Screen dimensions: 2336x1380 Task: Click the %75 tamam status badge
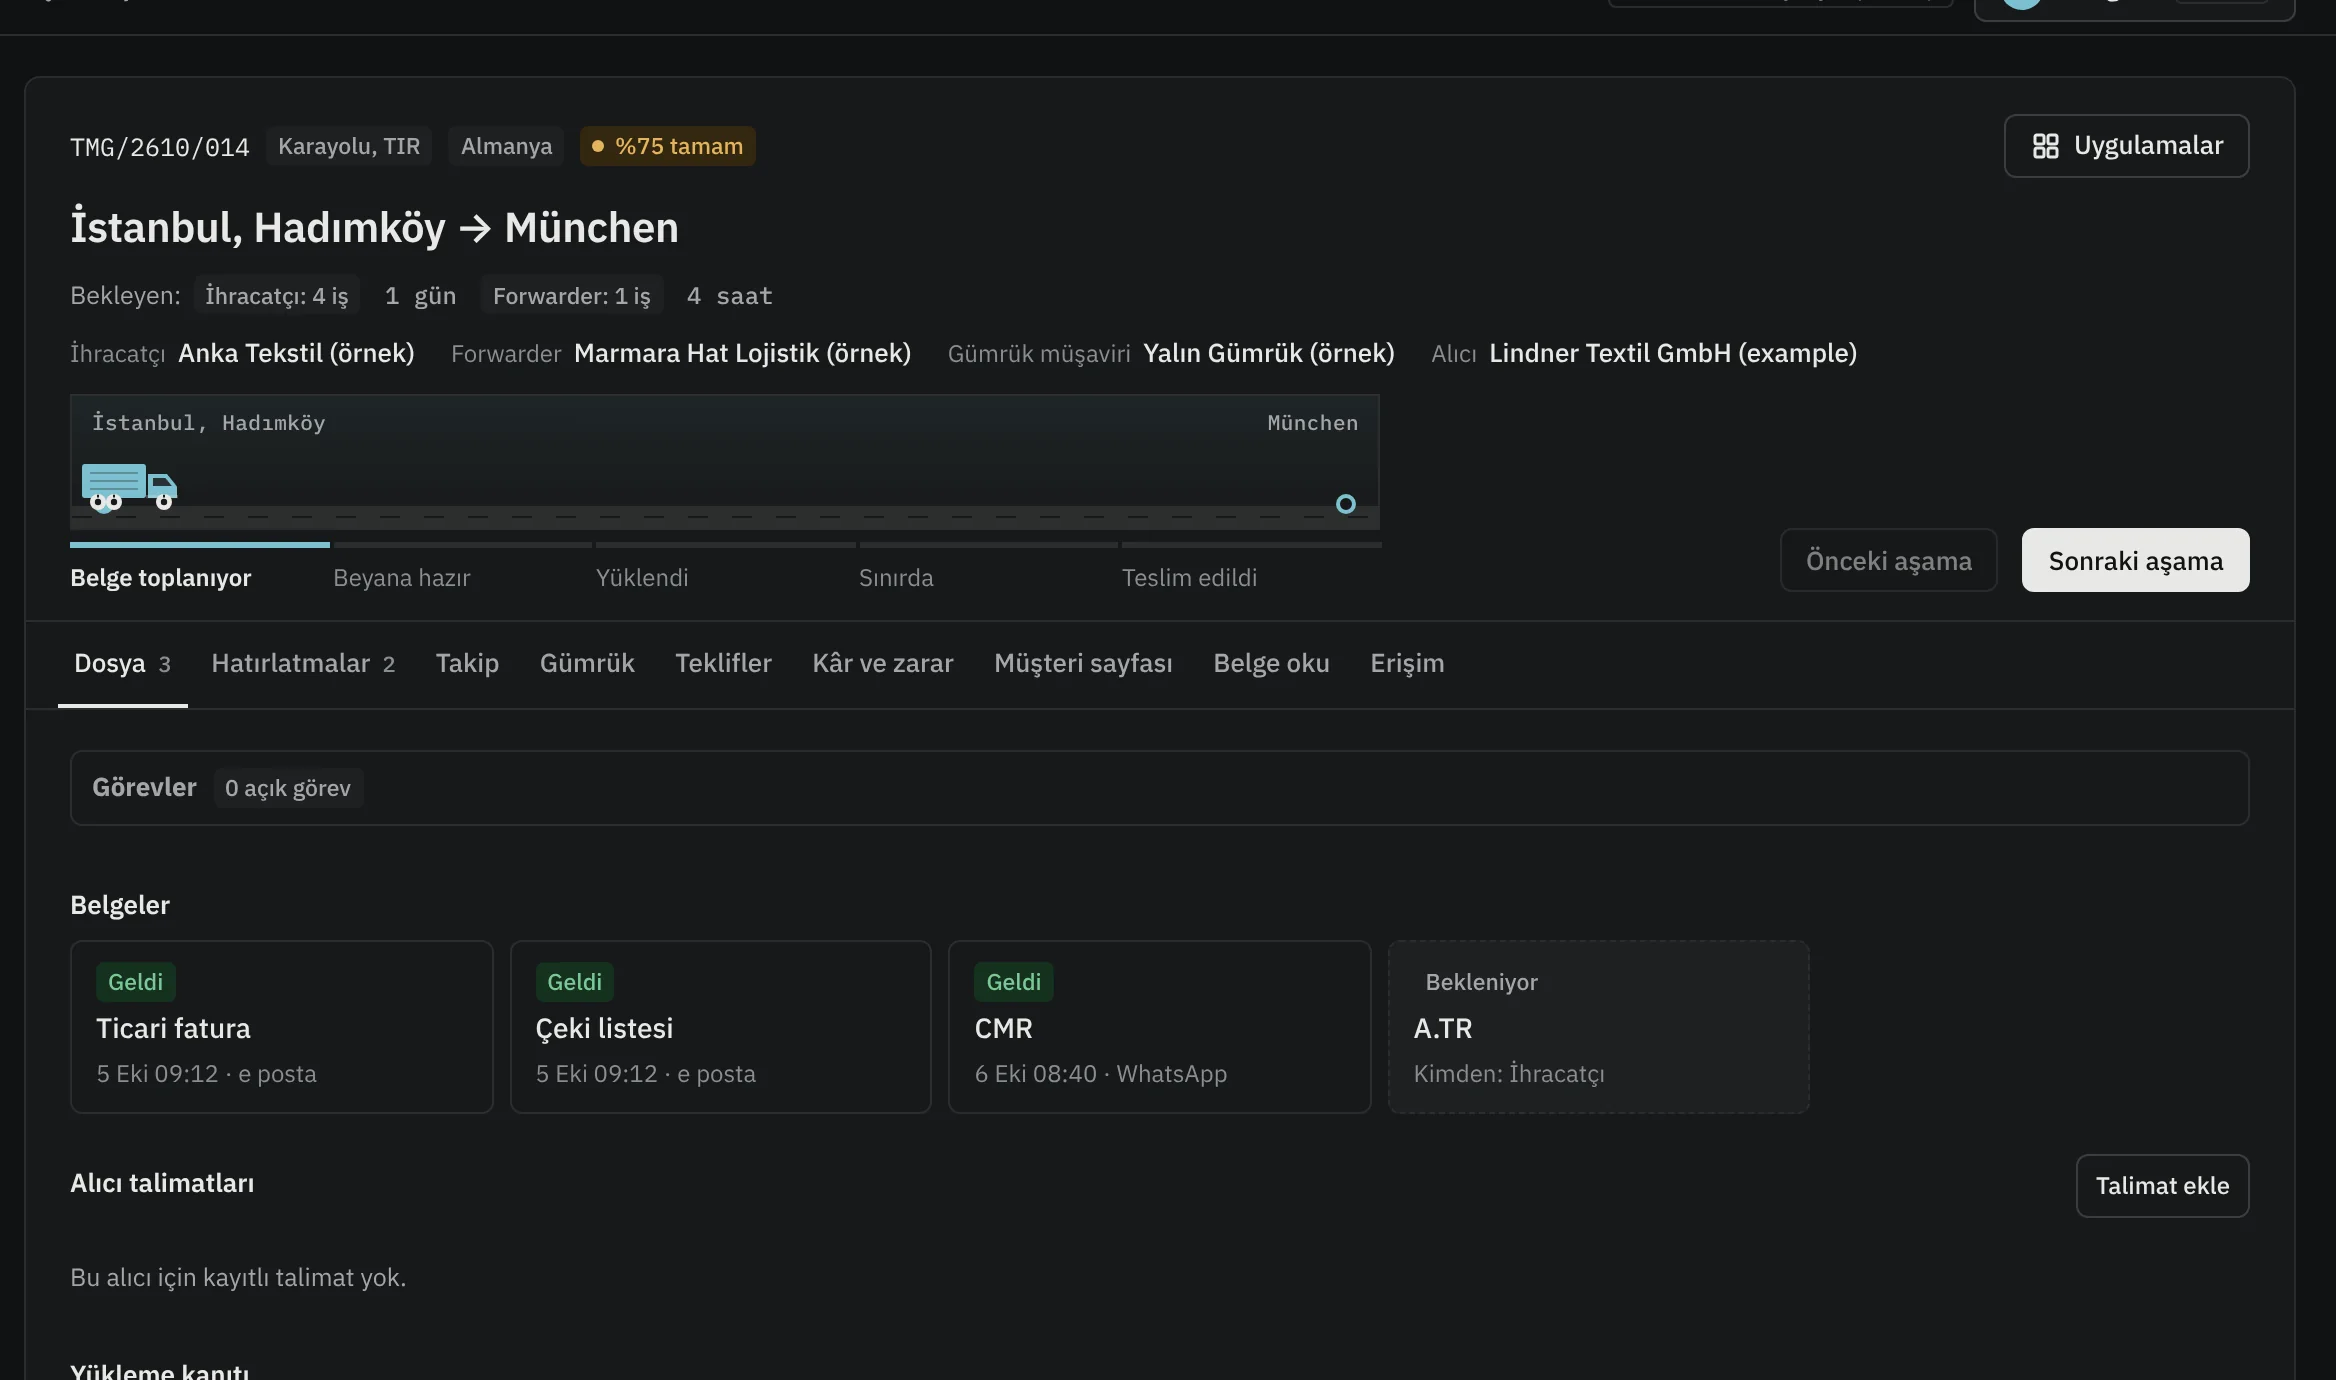668,146
